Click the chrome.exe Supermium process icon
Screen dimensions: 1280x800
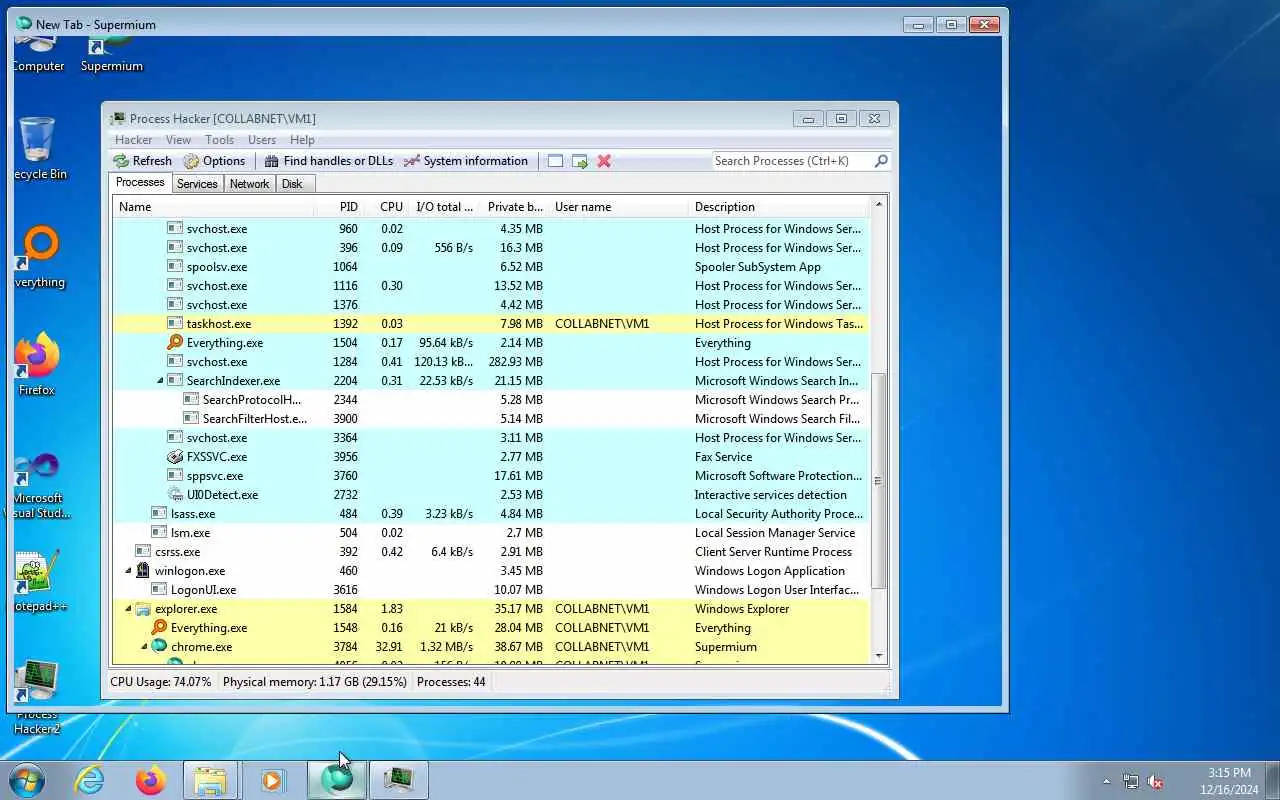(159, 647)
